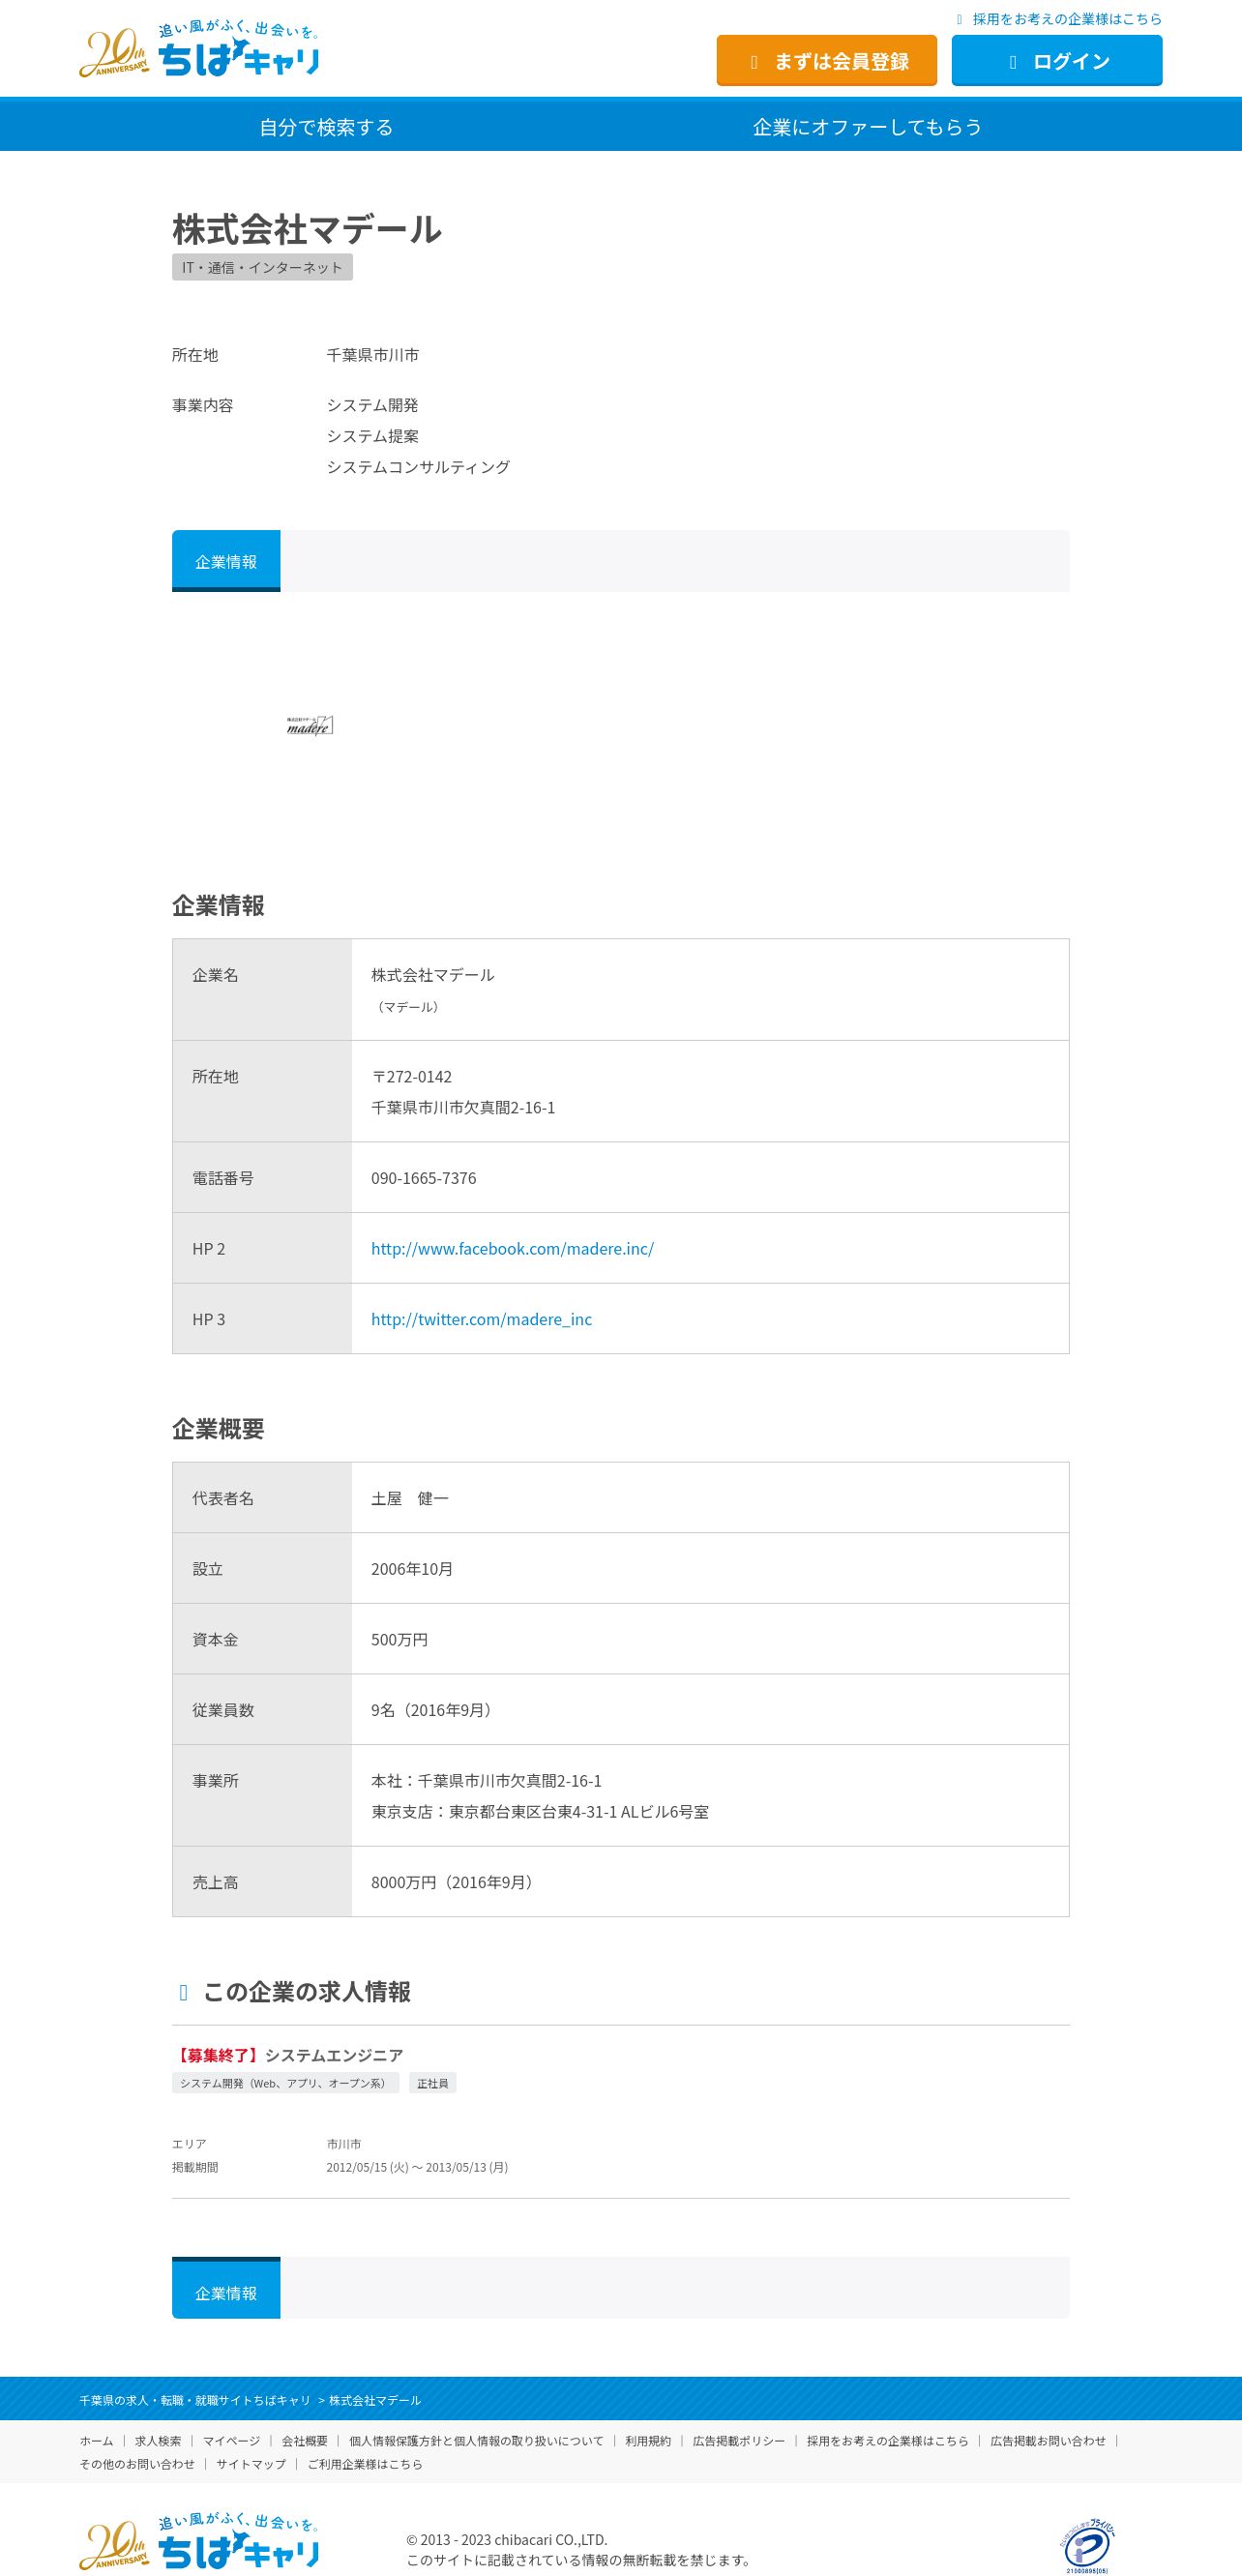The image size is (1242, 2576).
Task: Open footer 採用をお考えの企業様はこちら link
Action: [x=888, y=2441]
